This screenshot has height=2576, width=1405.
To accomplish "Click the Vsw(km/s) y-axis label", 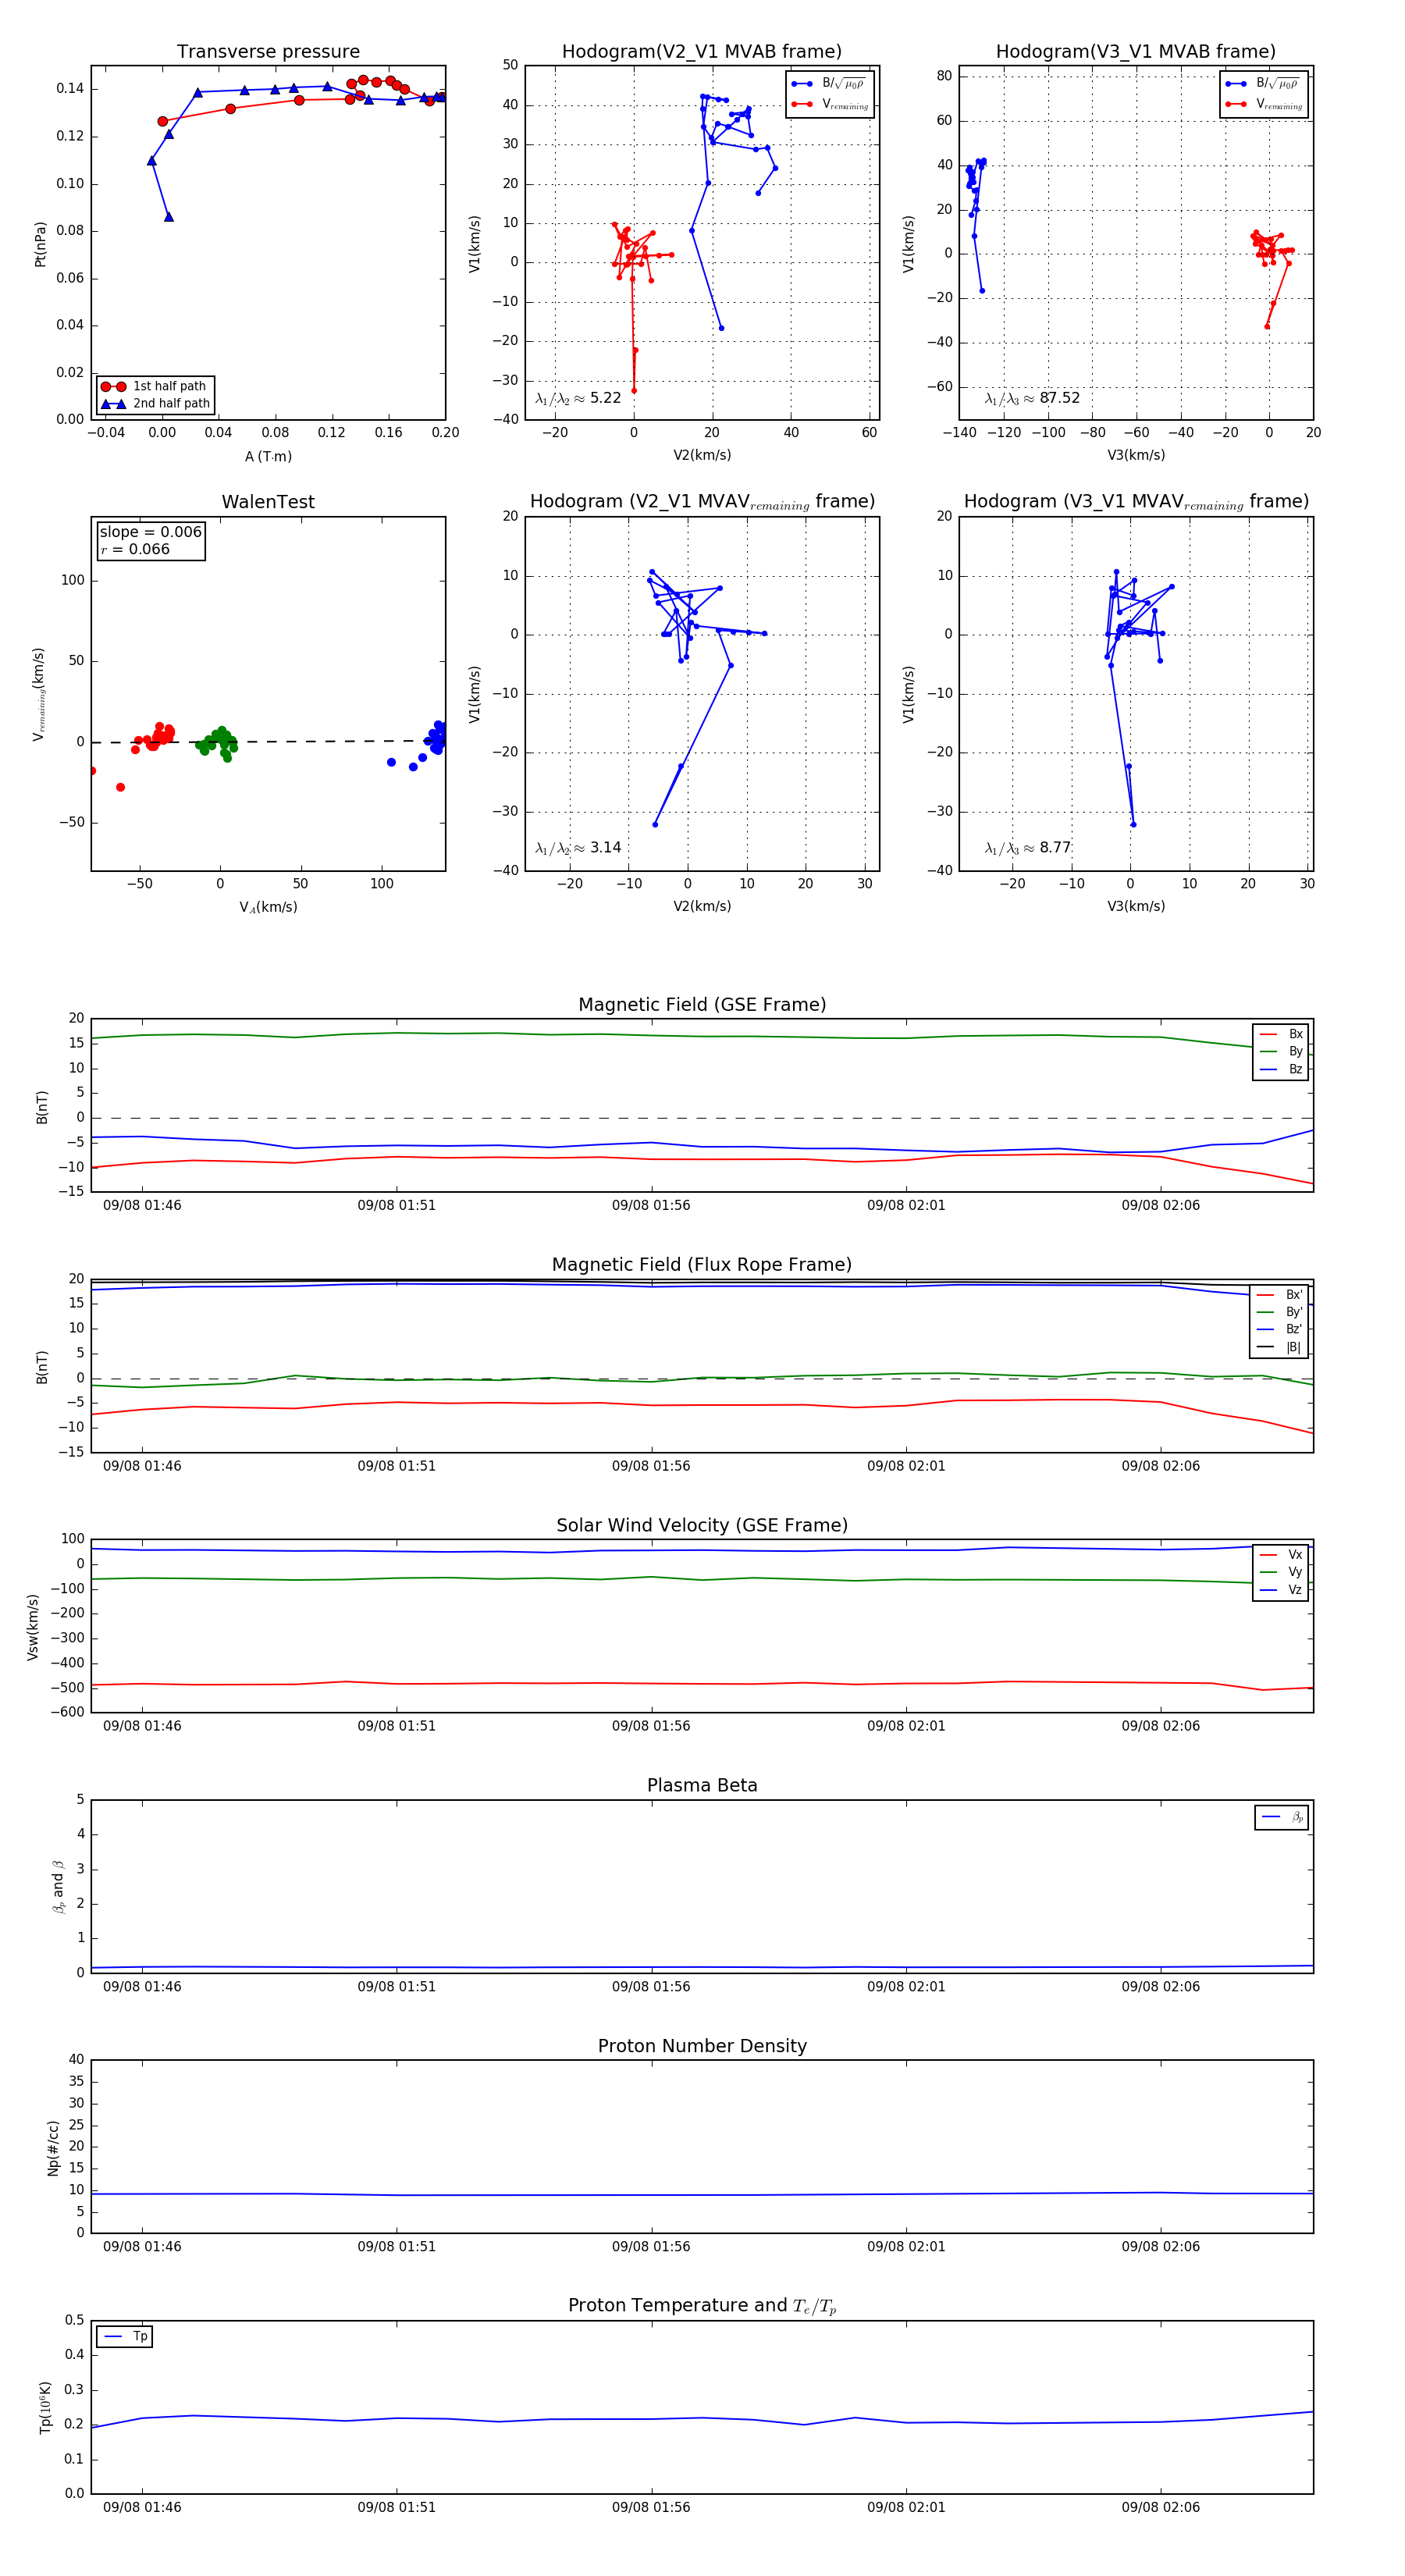I will 32,1628.
